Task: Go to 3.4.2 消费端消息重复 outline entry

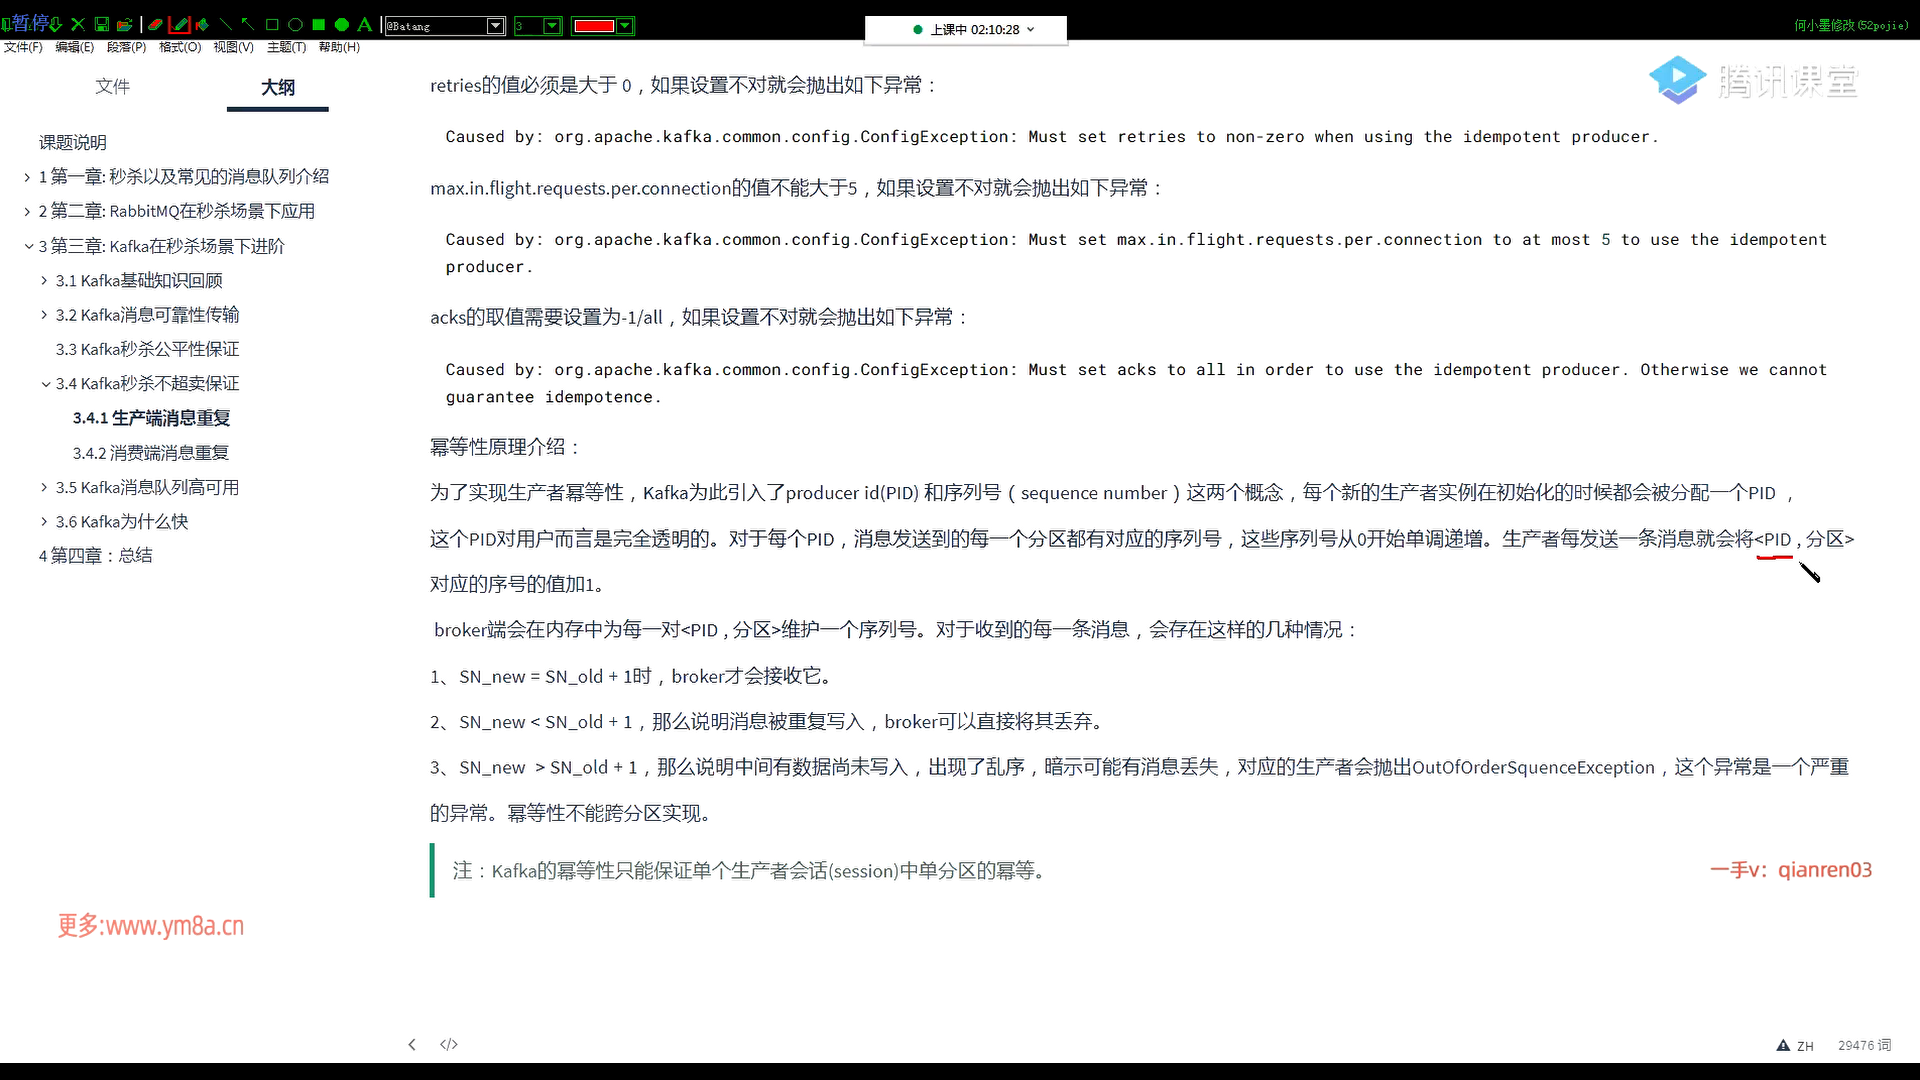Action: (x=151, y=453)
